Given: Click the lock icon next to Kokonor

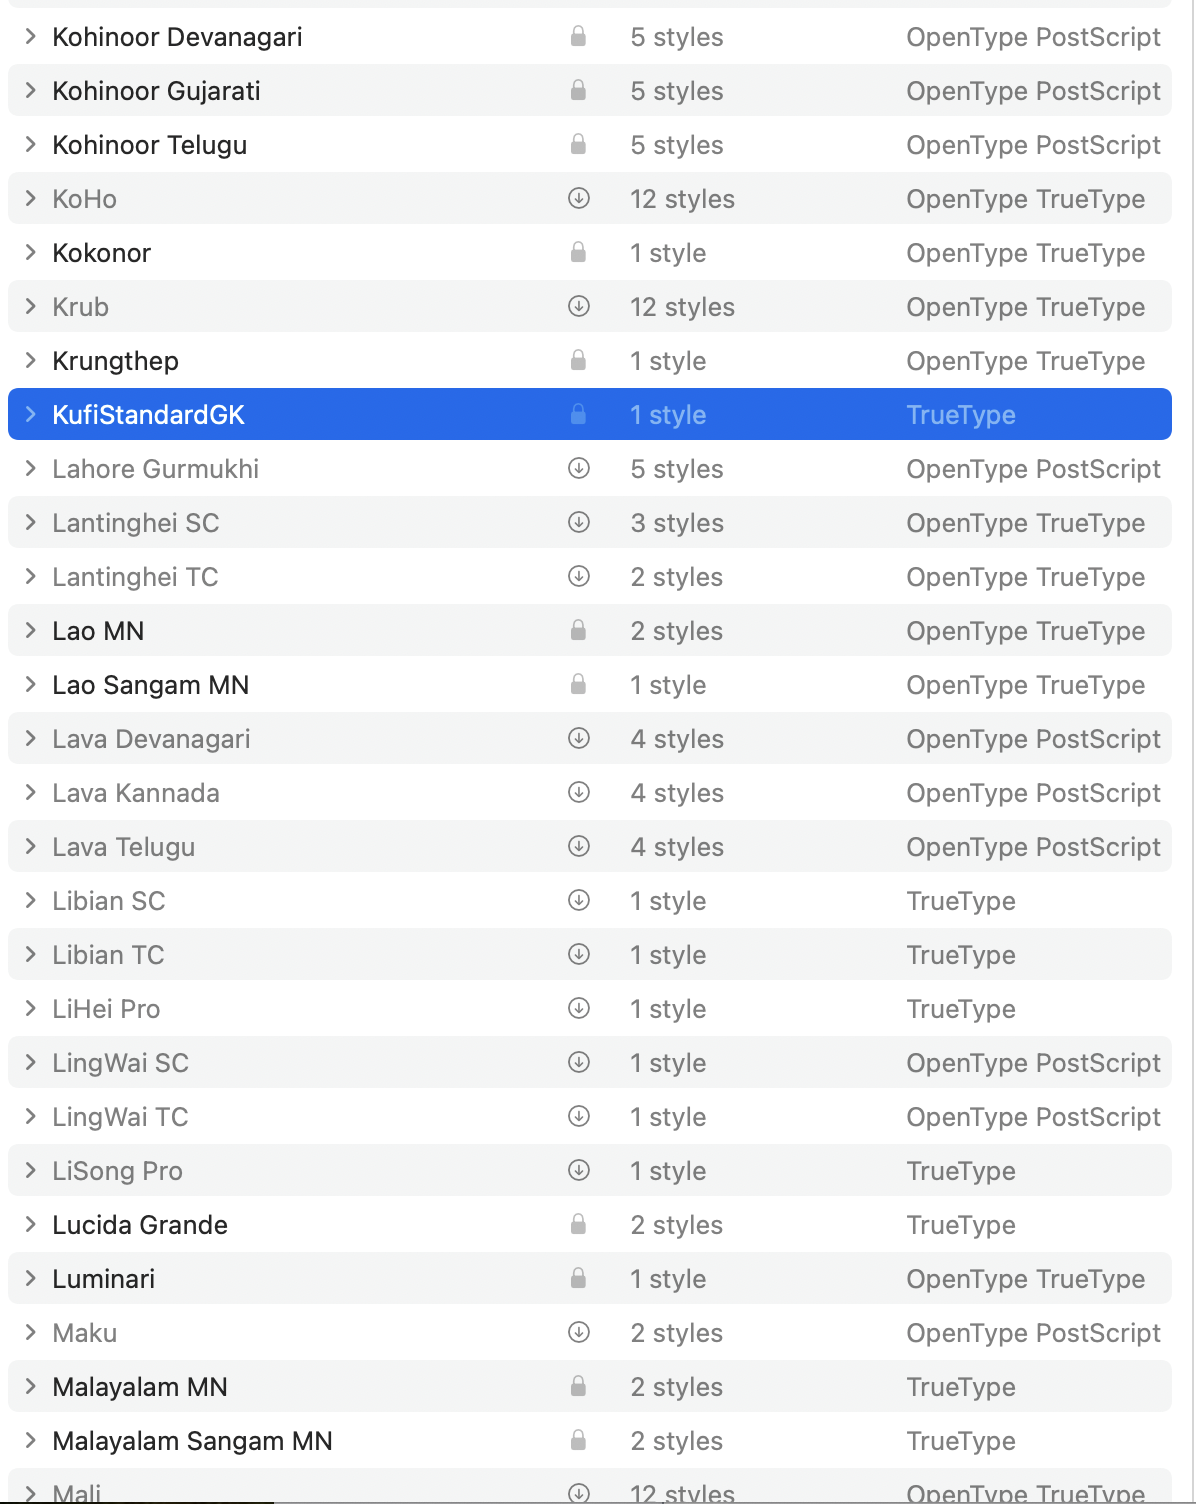Looking at the screenshot, I should tap(578, 252).
